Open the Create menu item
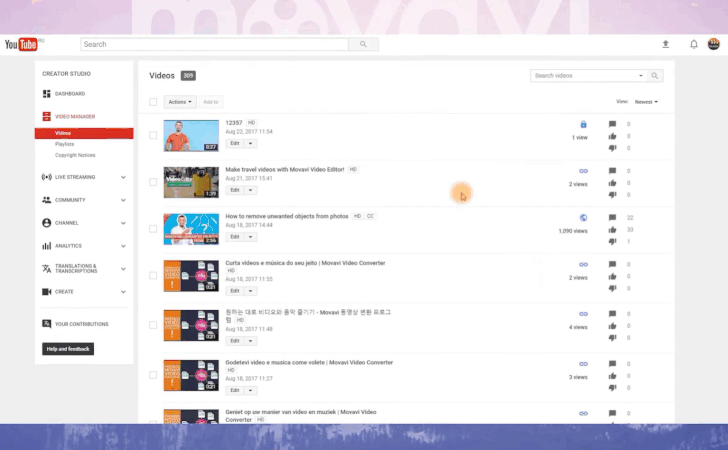 tap(64, 292)
